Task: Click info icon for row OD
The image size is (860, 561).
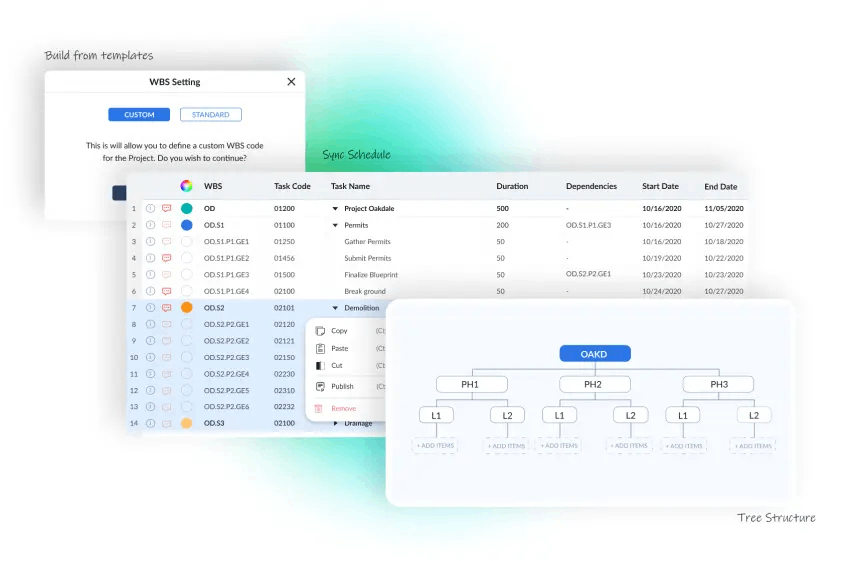Action: (x=150, y=208)
